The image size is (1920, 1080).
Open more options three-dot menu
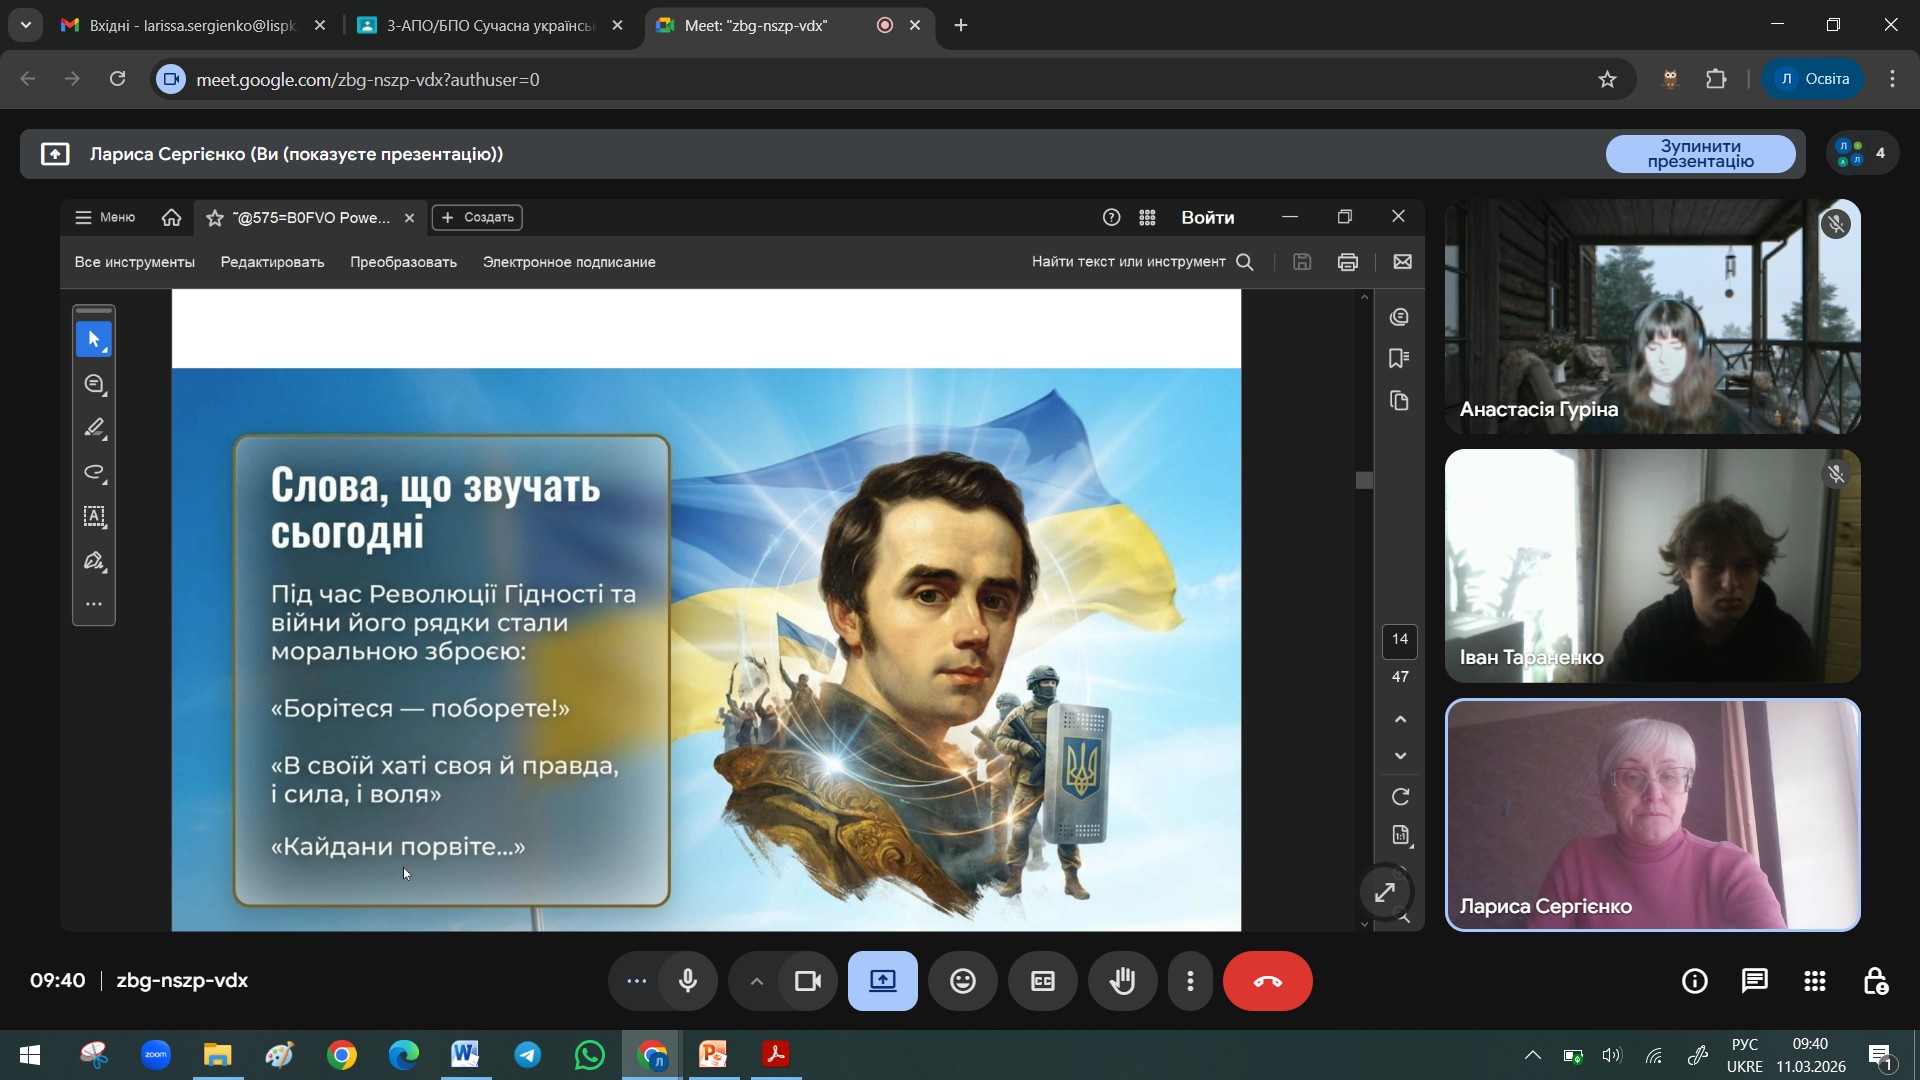pos(1190,981)
